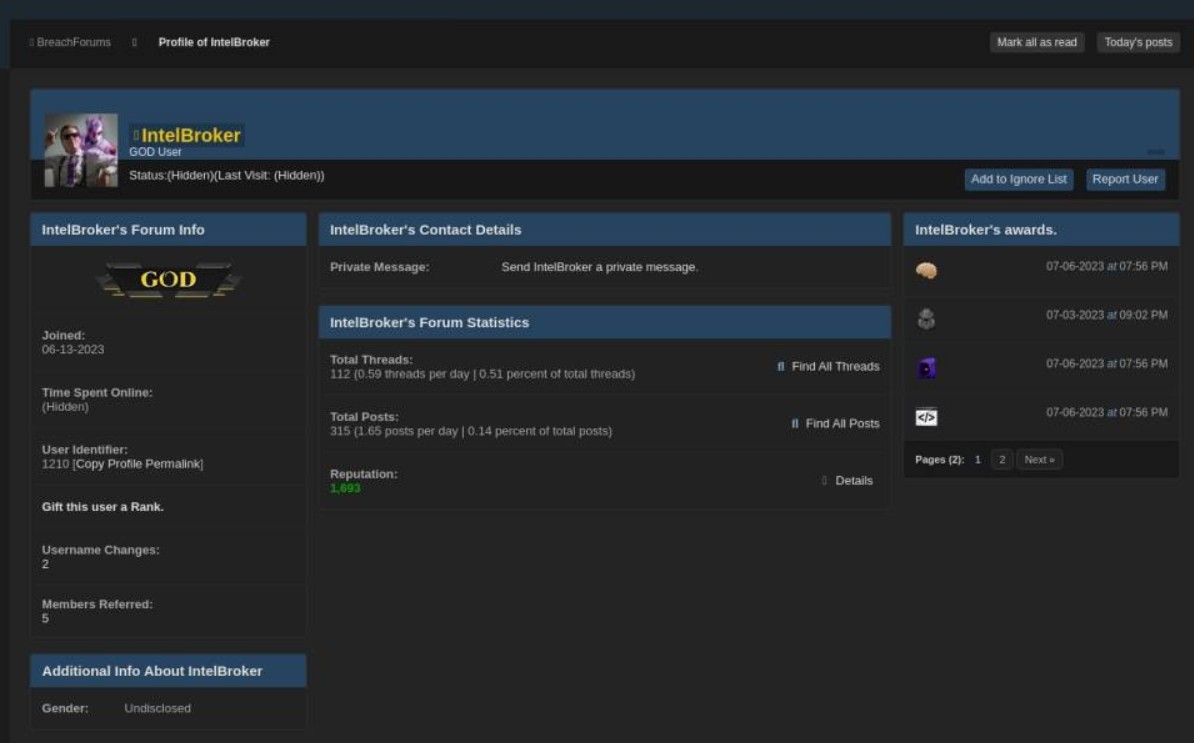Click Next » in awards pagination
This screenshot has width=1194, height=743.
coord(1040,460)
